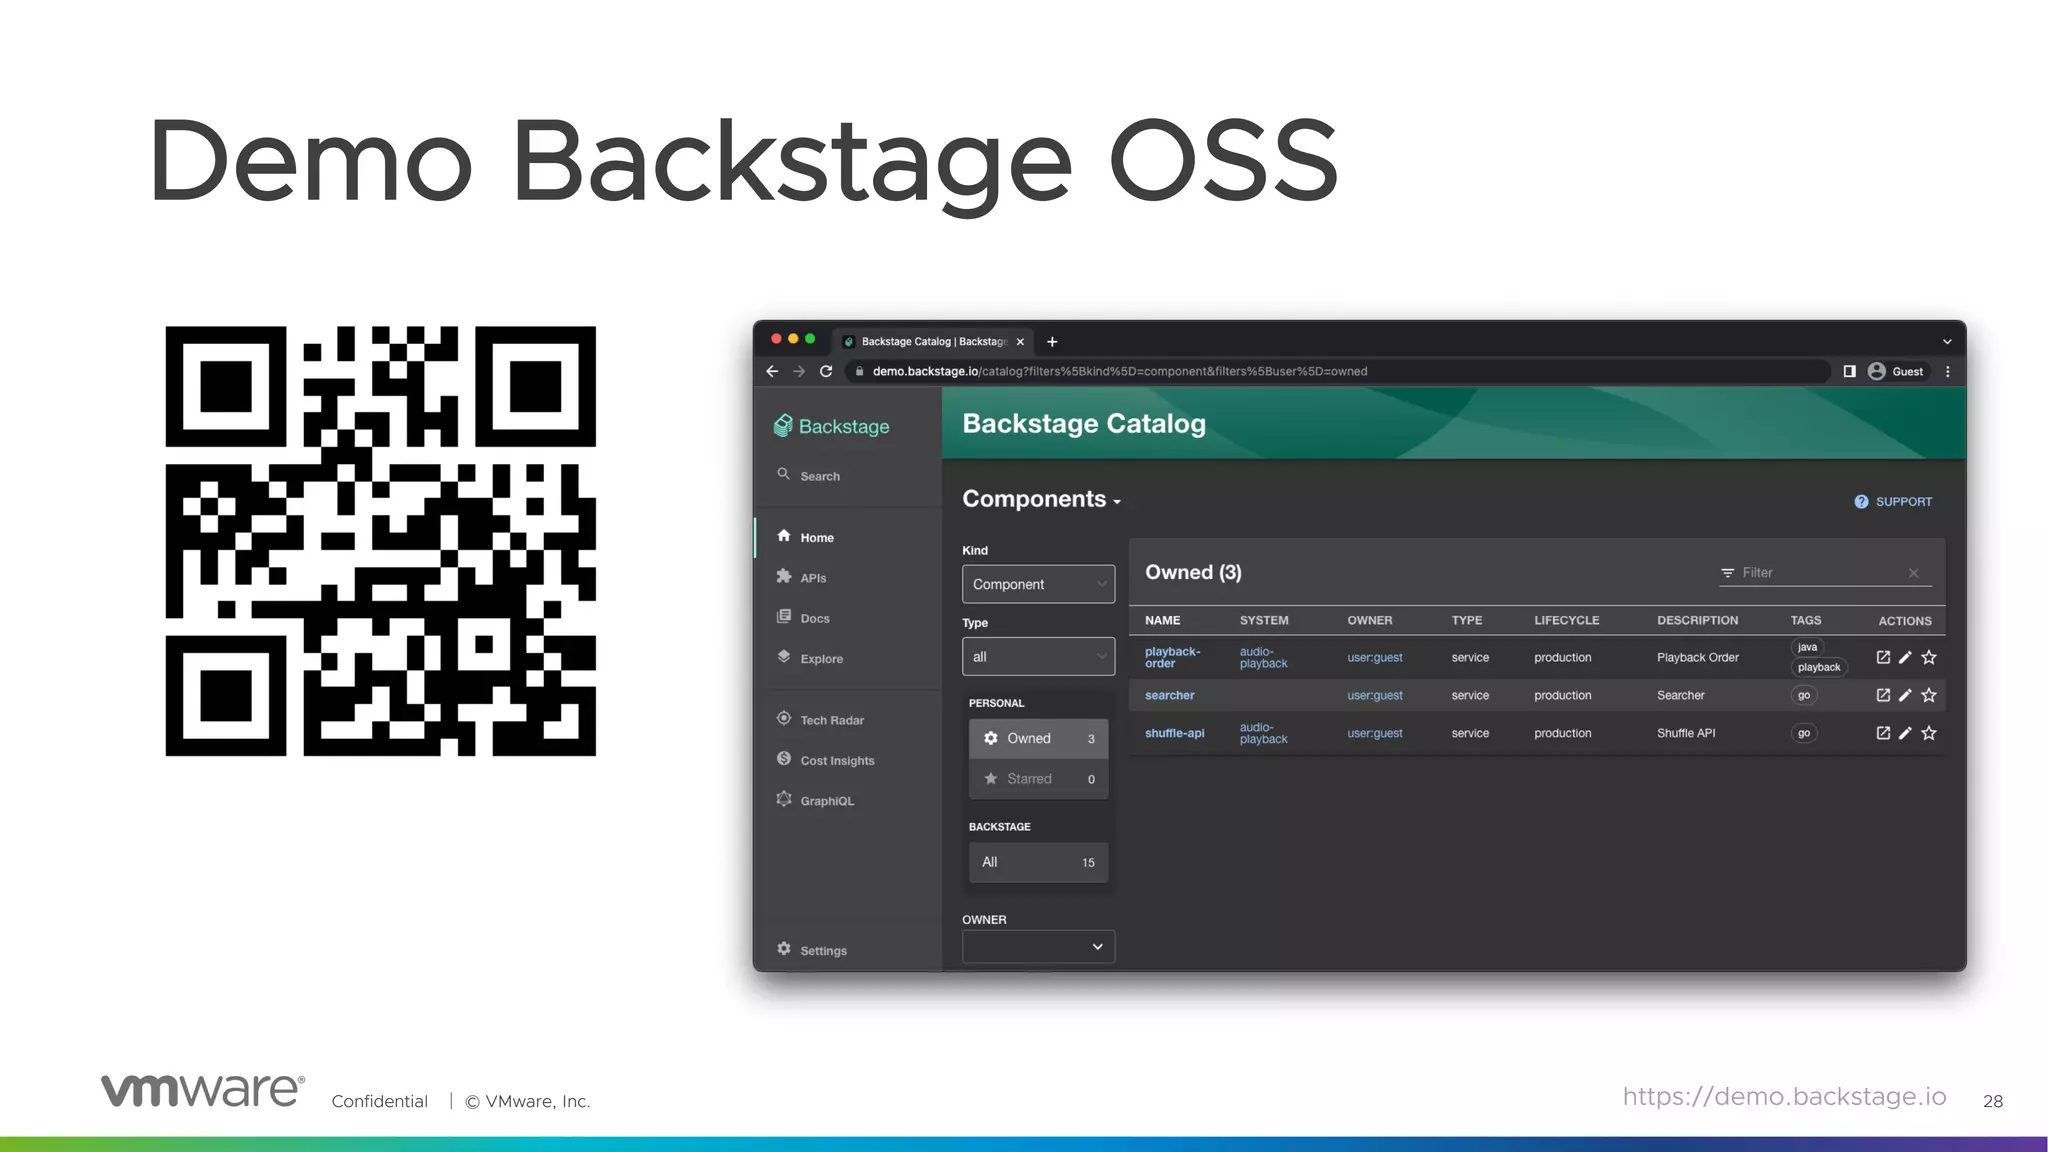The width and height of the screenshot is (2048, 1152).
Task: Click the Search magnifier in sidebar
Action: (x=784, y=475)
